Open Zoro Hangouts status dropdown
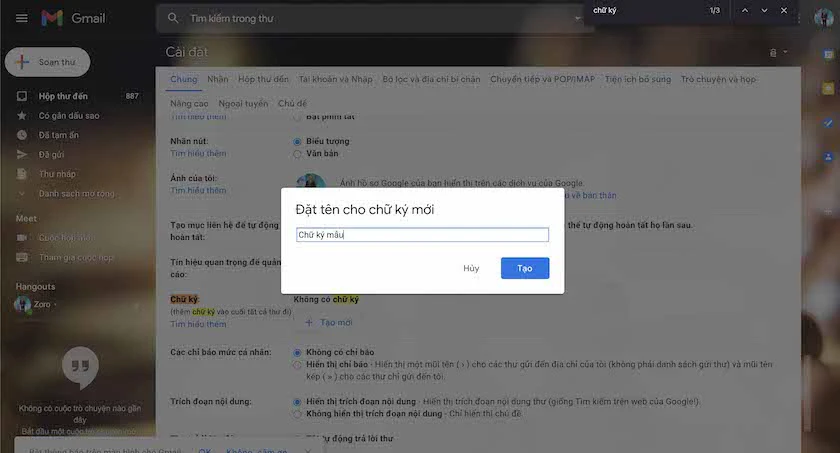The height and width of the screenshot is (453, 840). tap(55, 305)
